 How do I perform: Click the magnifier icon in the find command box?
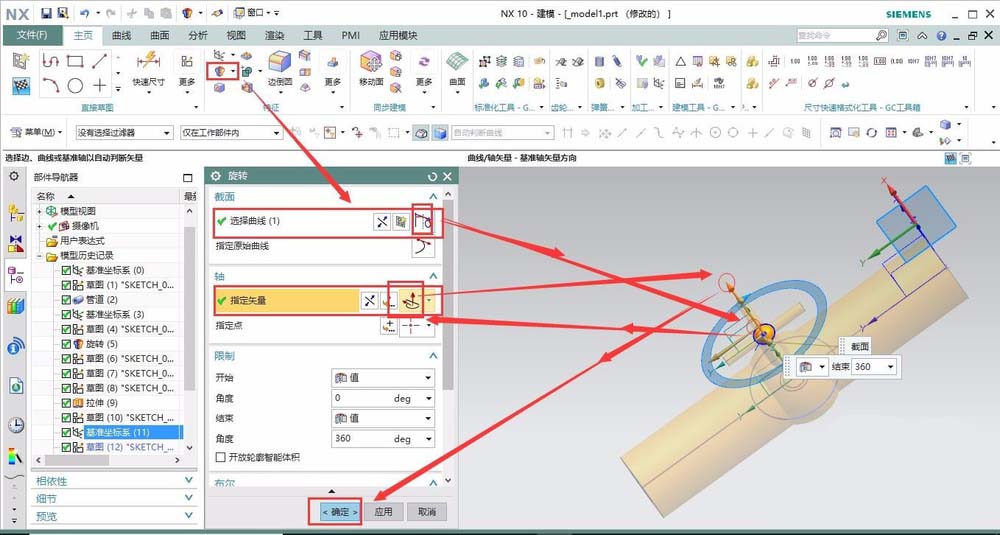point(881,36)
